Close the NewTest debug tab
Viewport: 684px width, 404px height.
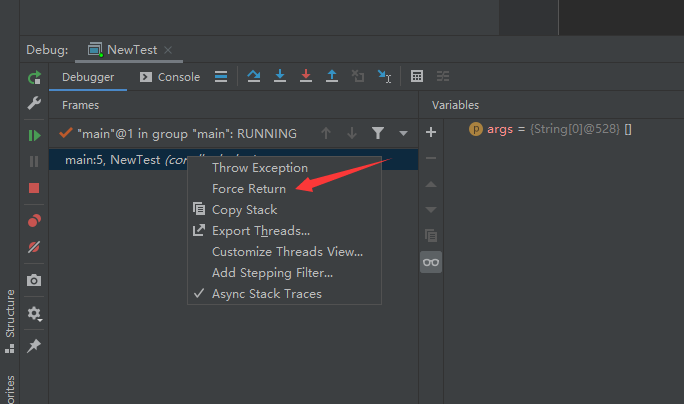(x=168, y=50)
